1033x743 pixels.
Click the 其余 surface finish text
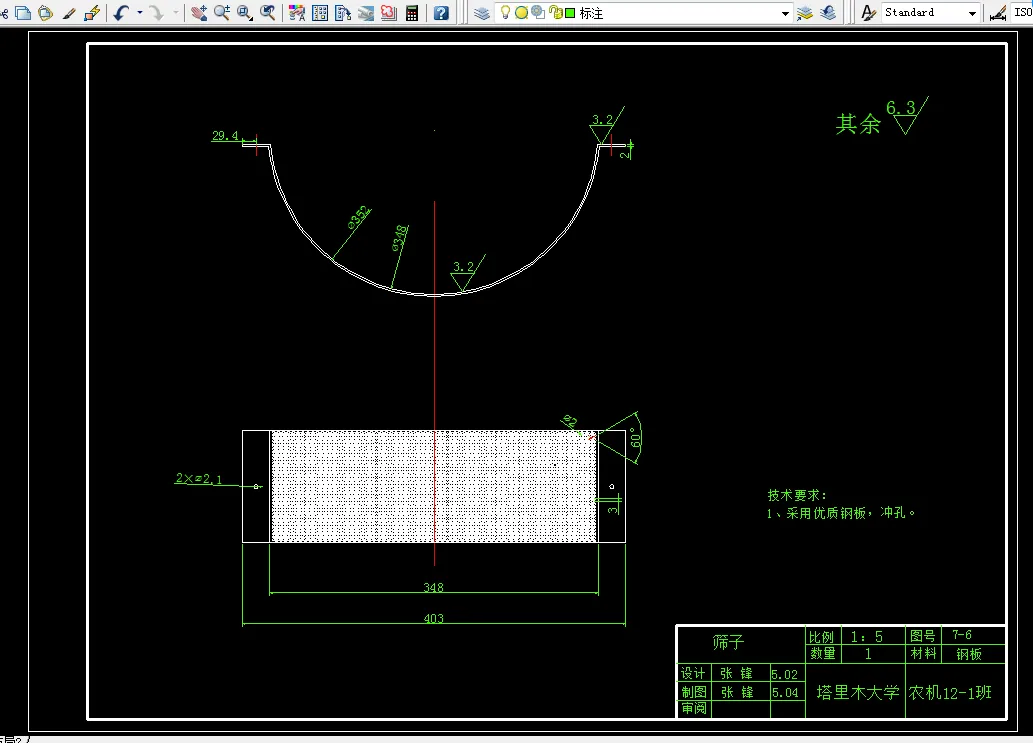858,124
